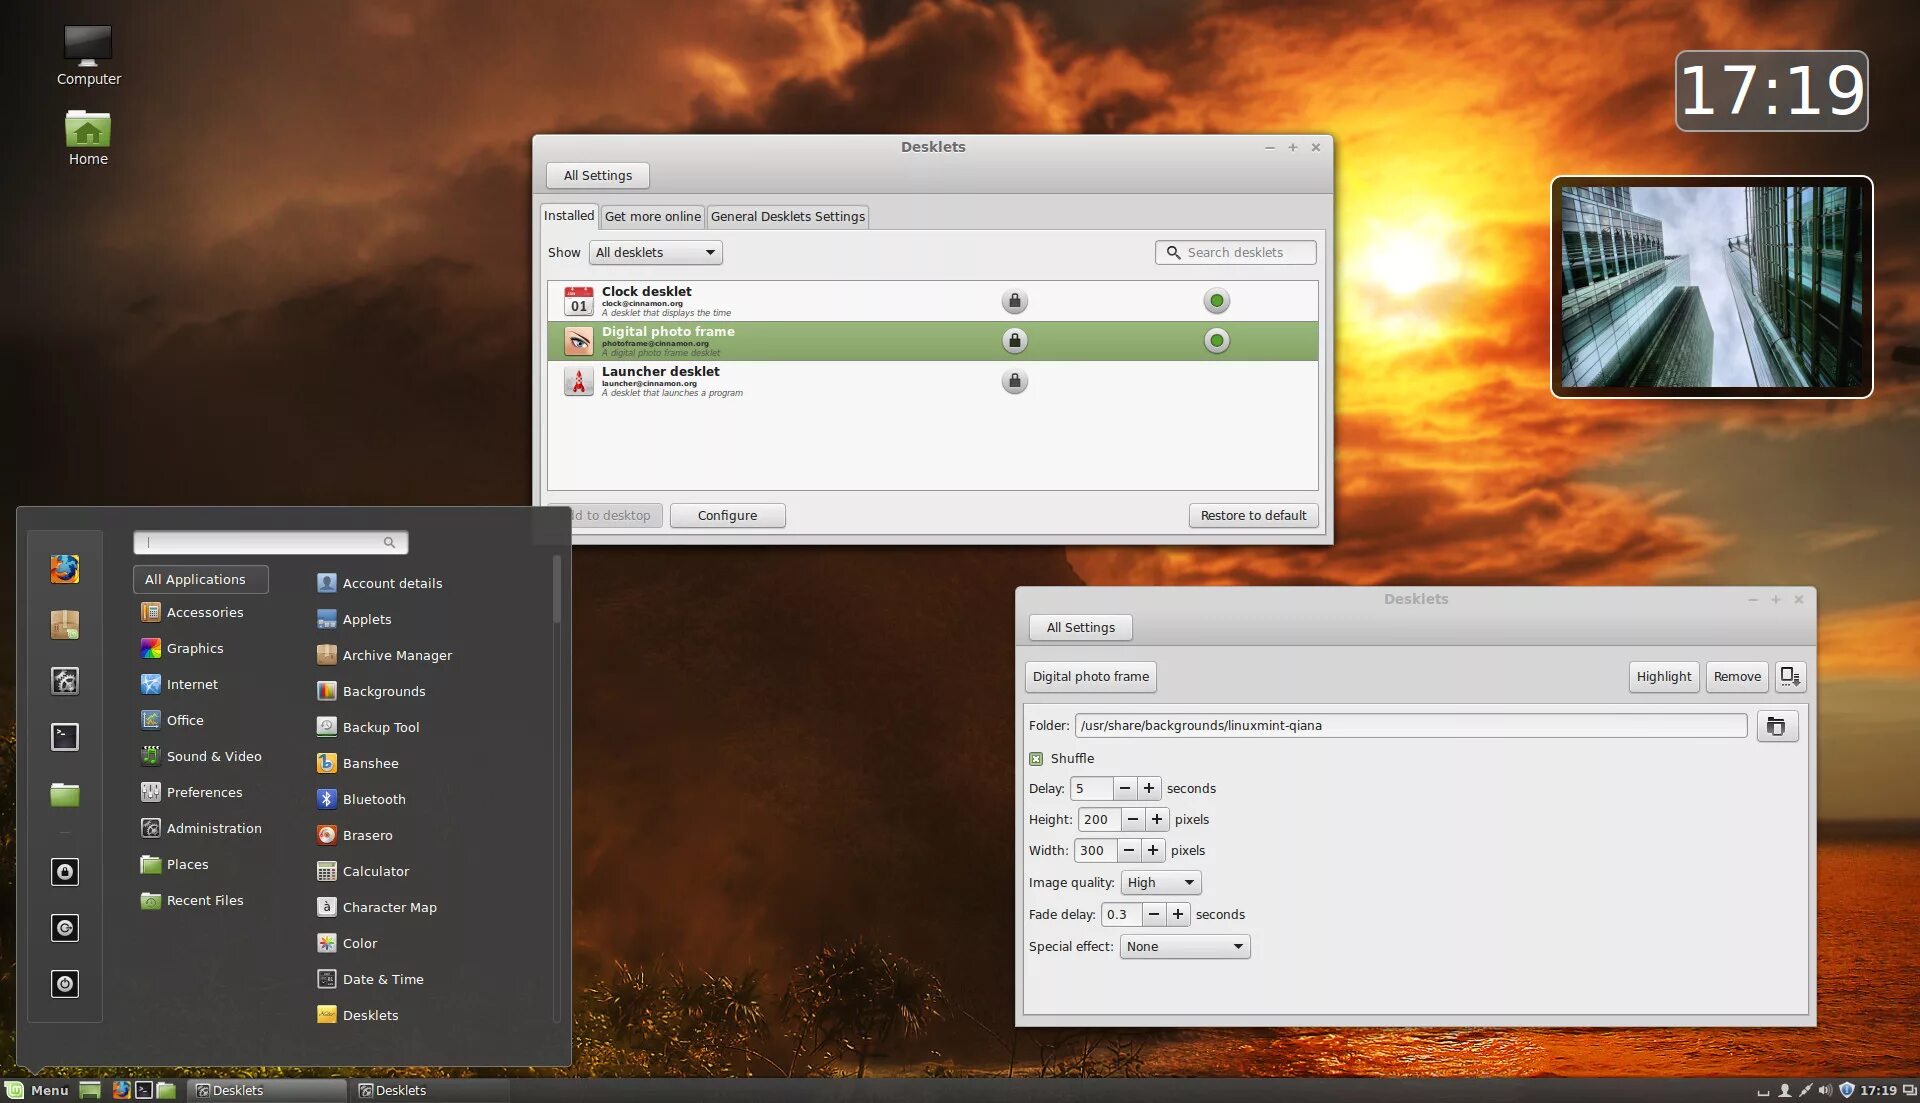
Task: Click volume icon in system tray
Action: 1825,1090
